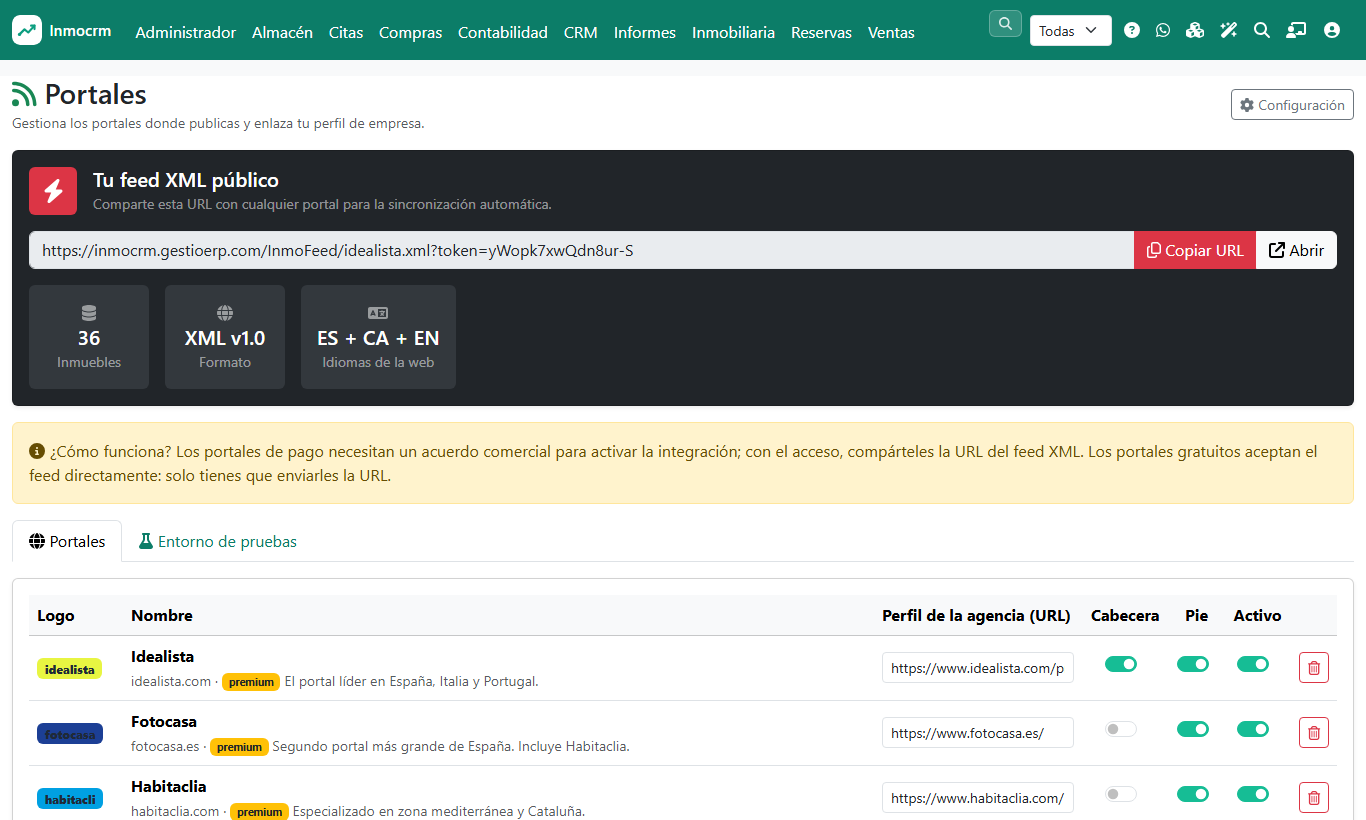Click the "Portales" page title
The image size is (1366, 820).
[x=96, y=94]
